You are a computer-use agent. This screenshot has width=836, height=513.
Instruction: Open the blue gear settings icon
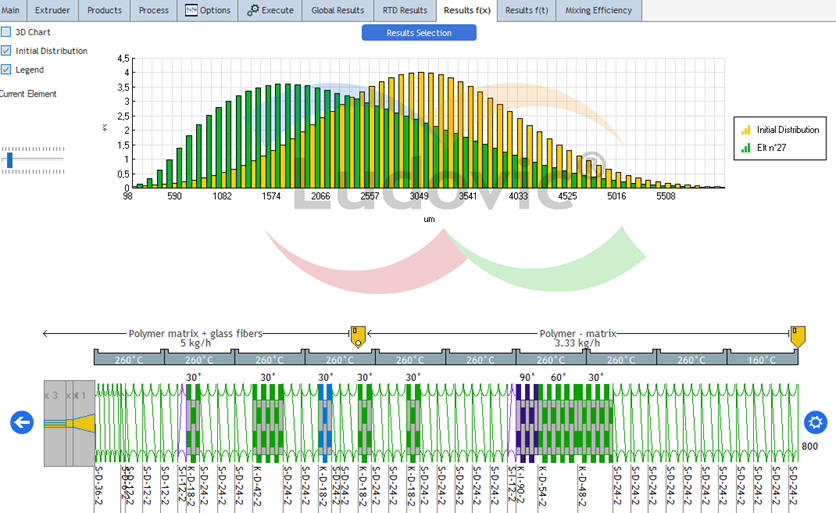click(x=815, y=422)
